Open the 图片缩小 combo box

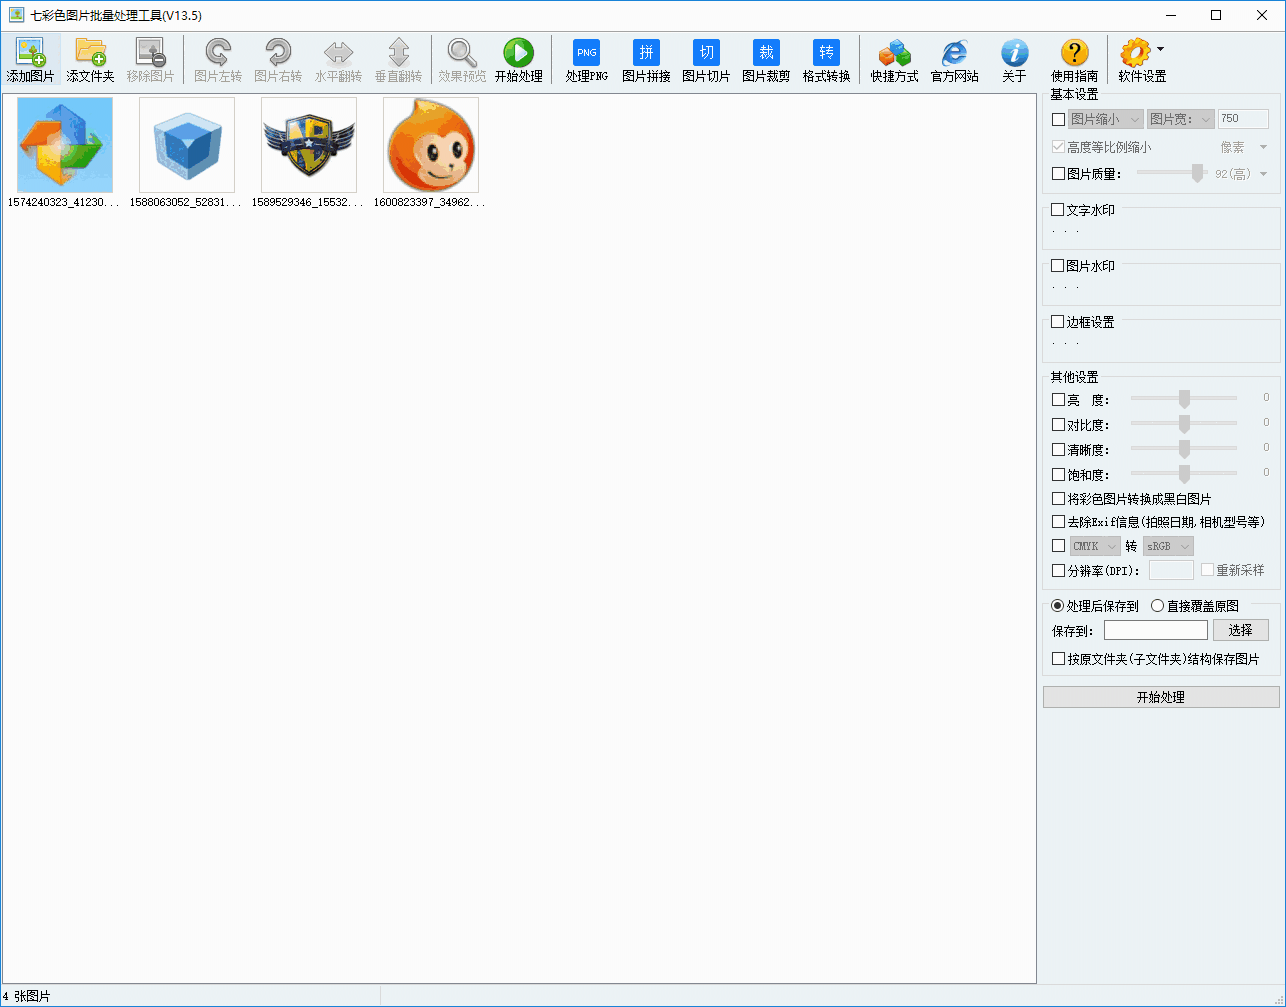(x=1105, y=119)
